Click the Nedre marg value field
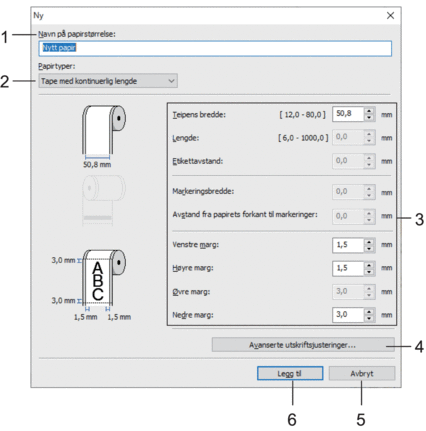This screenshot has height=431, width=426. point(348,315)
